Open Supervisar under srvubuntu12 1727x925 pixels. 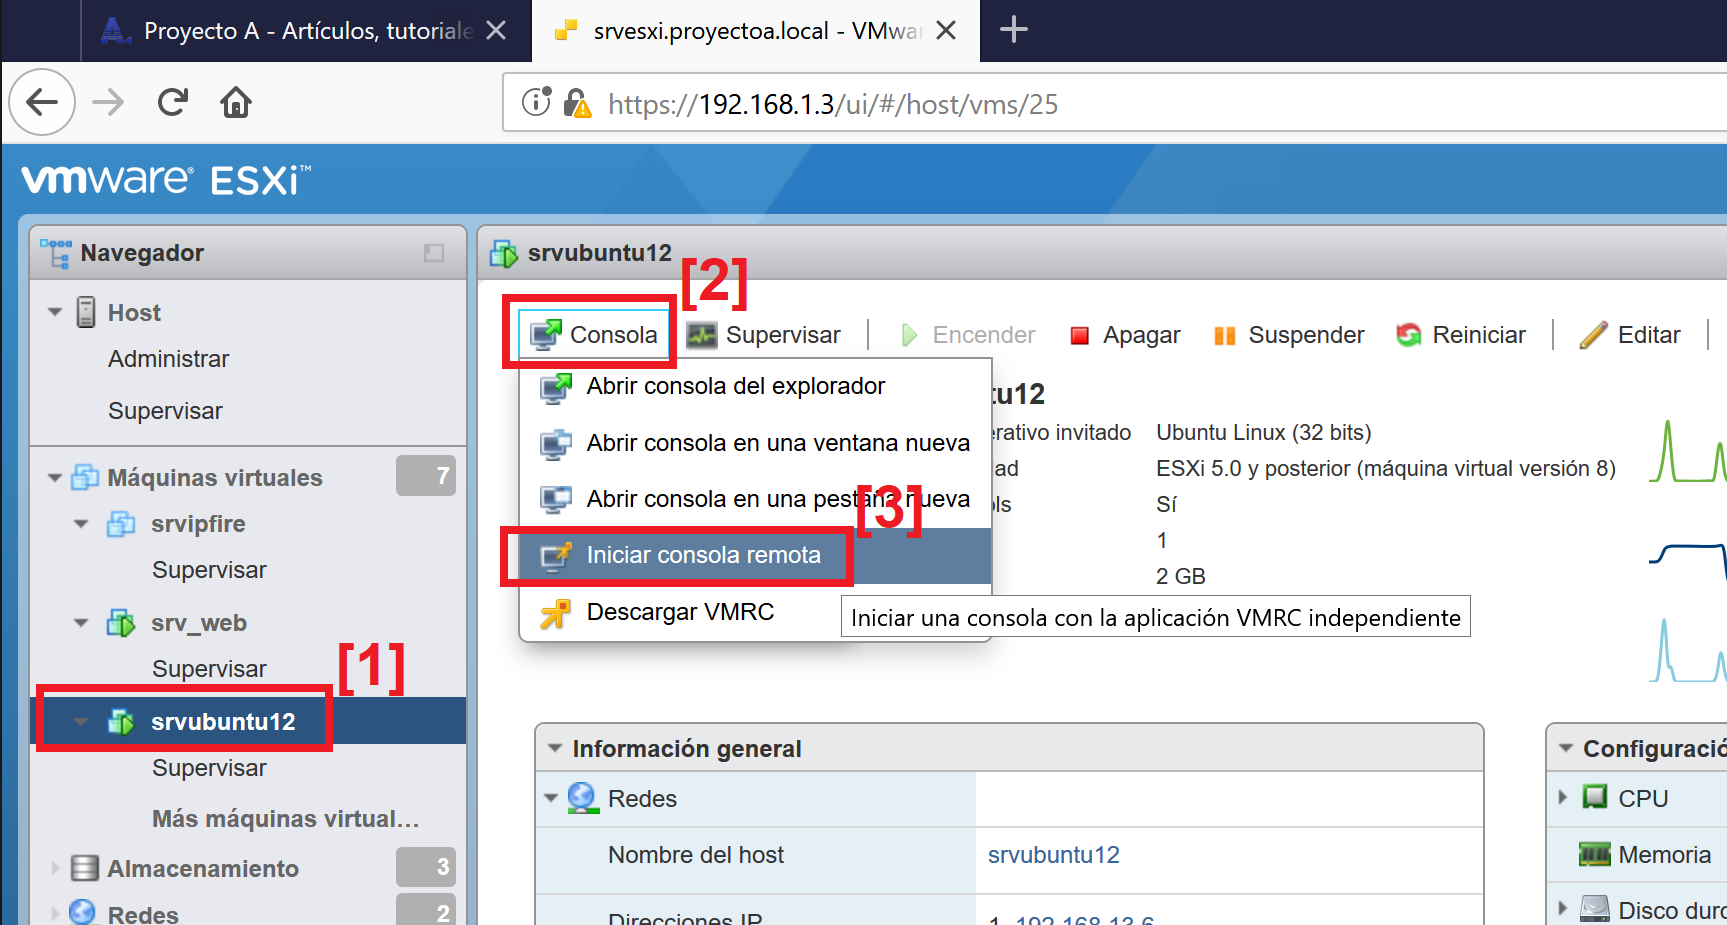click(209, 768)
